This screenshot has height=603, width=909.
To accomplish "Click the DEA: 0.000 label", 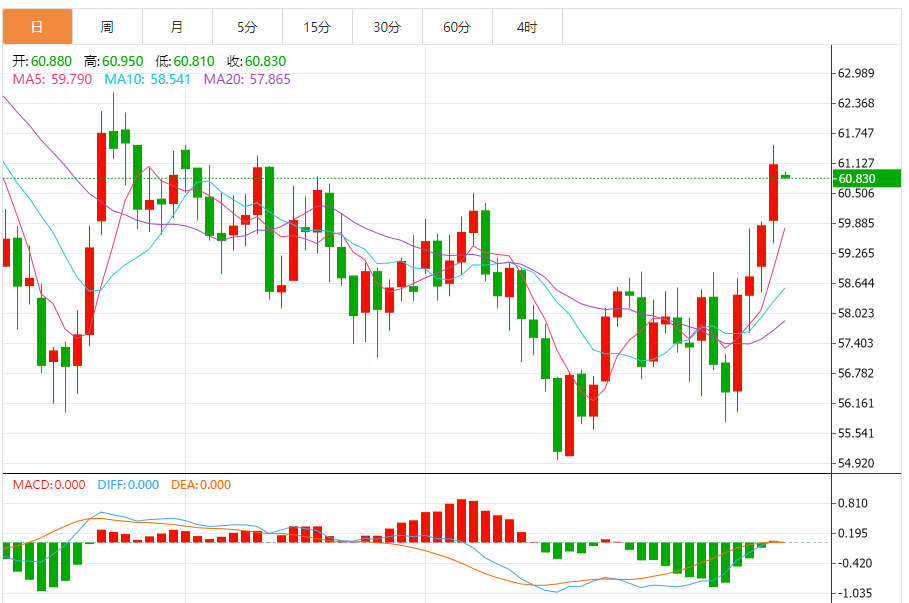I will (201, 485).
